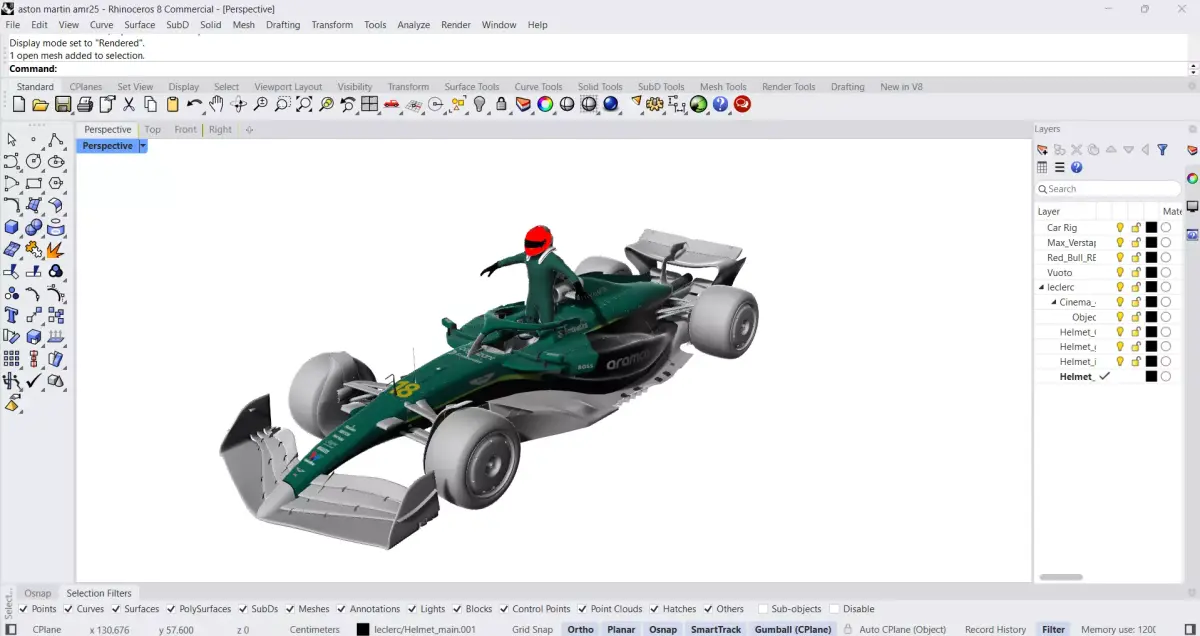Open a file with the folder icon
Image resolution: width=1200 pixels, height=636 pixels.
coord(41,104)
